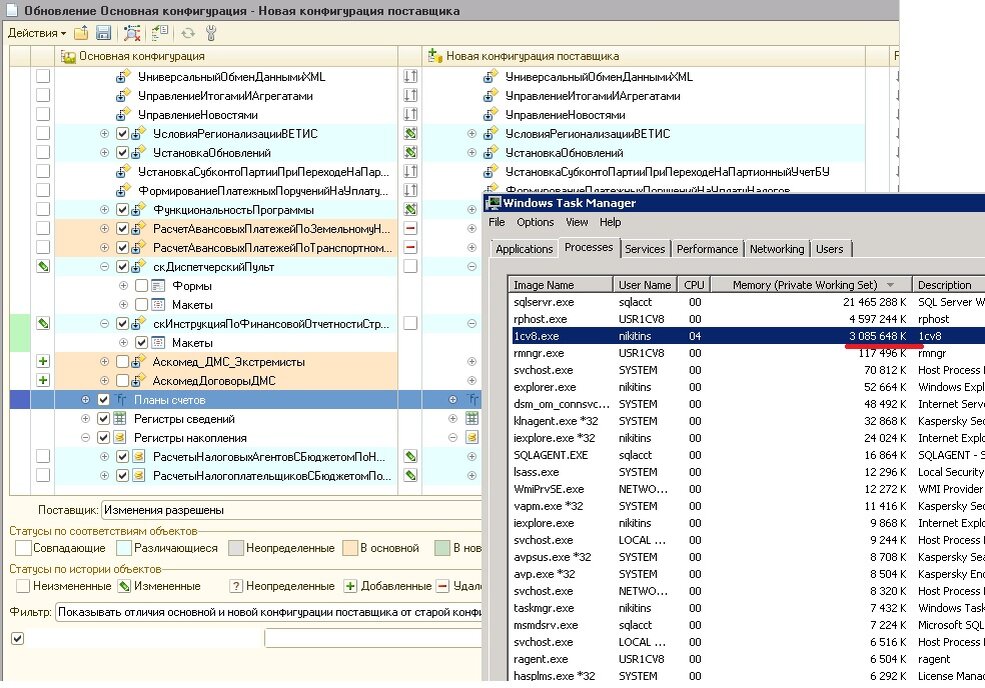Click the save diskette toolbar icon
The height and width of the screenshot is (688, 985).
point(103,33)
